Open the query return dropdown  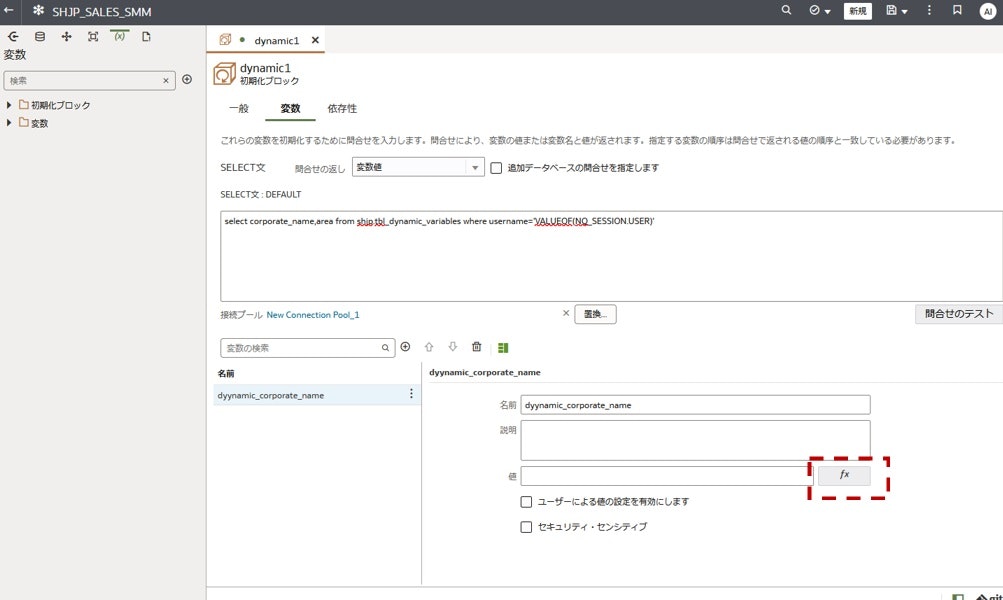pos(418,167)
